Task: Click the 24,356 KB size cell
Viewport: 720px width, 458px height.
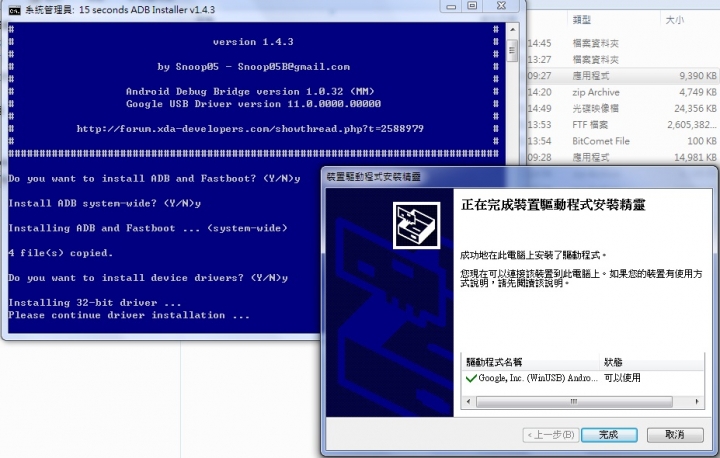Action: tap(695, 108)
